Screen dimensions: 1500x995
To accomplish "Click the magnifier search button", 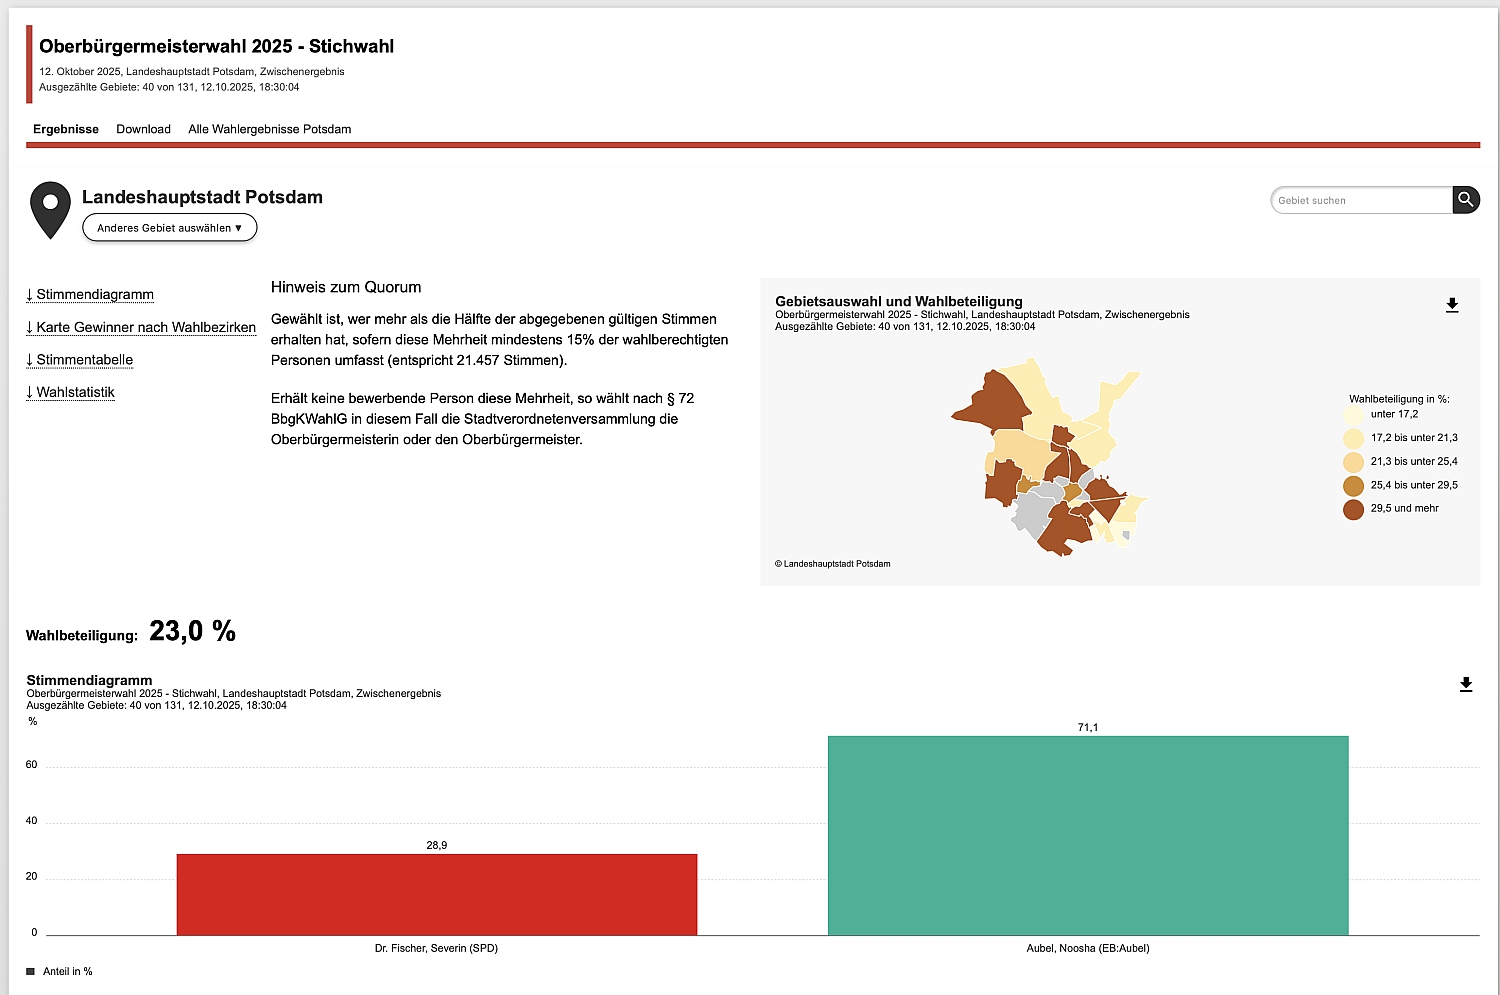I will (x=1465, y=200).
